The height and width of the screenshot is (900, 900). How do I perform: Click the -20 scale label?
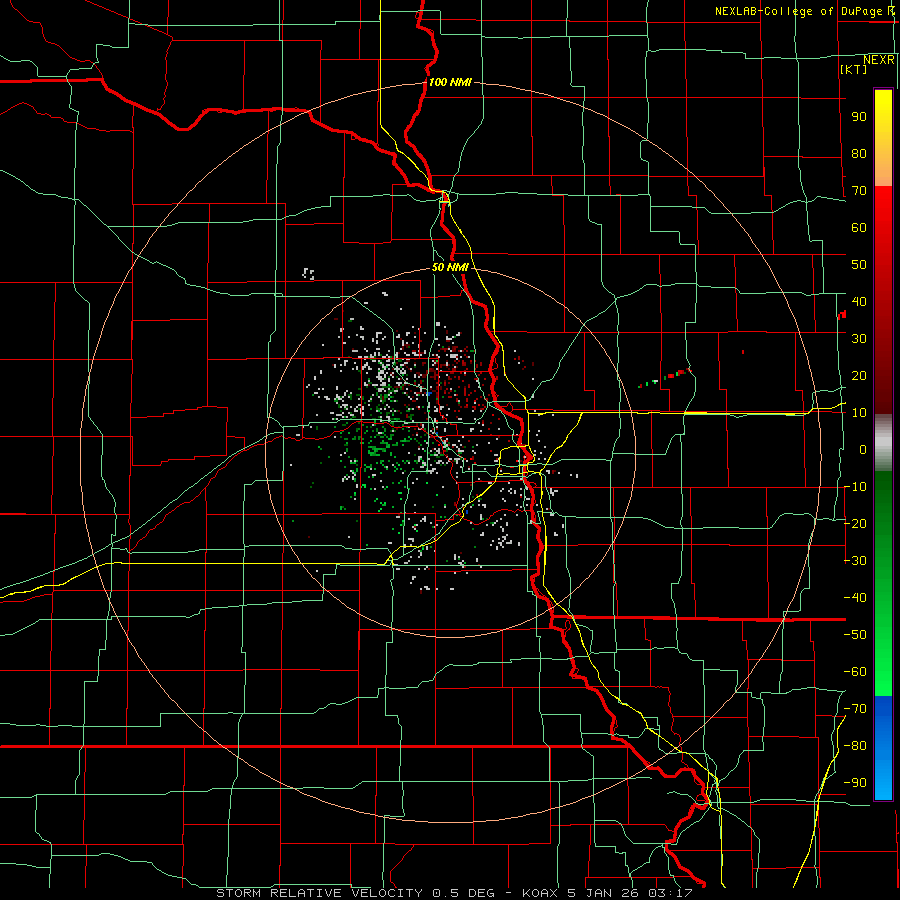tap(855, 524)
